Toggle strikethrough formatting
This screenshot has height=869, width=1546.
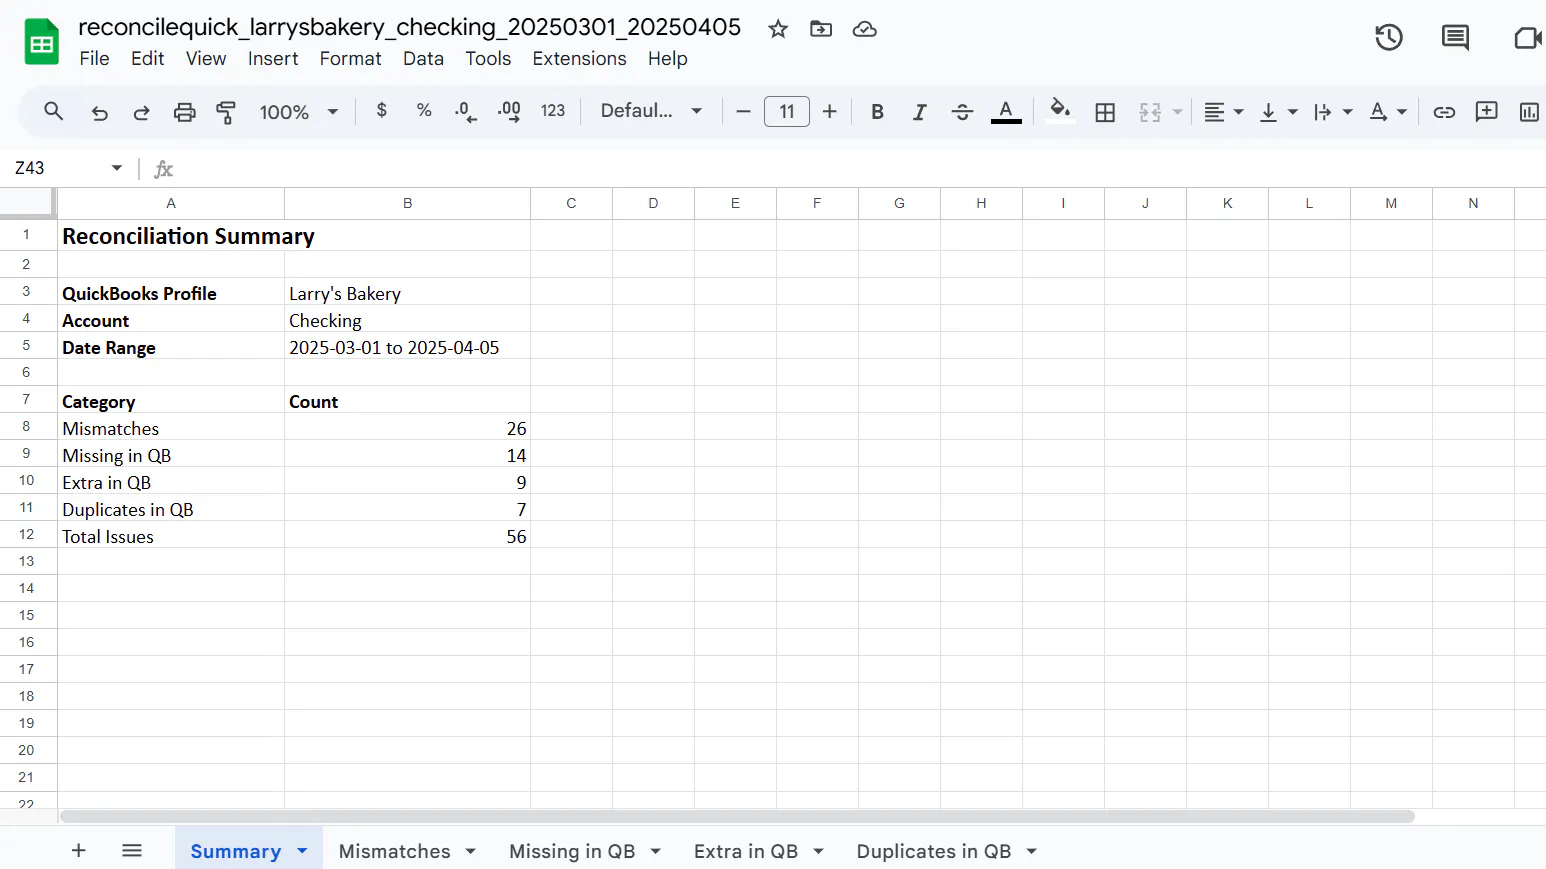point(962,112)
